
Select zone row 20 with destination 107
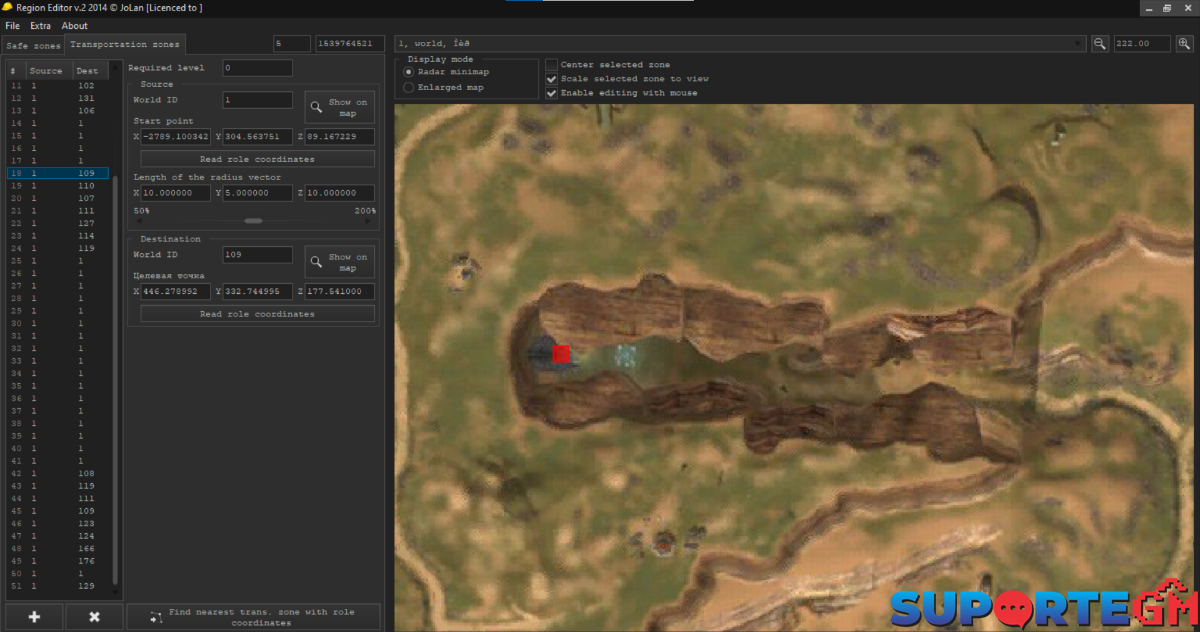[x=57, y=198]
